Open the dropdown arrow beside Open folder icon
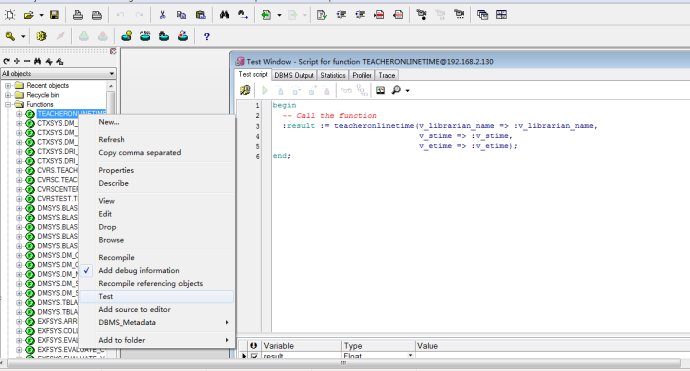 click(x=41, y=15)
